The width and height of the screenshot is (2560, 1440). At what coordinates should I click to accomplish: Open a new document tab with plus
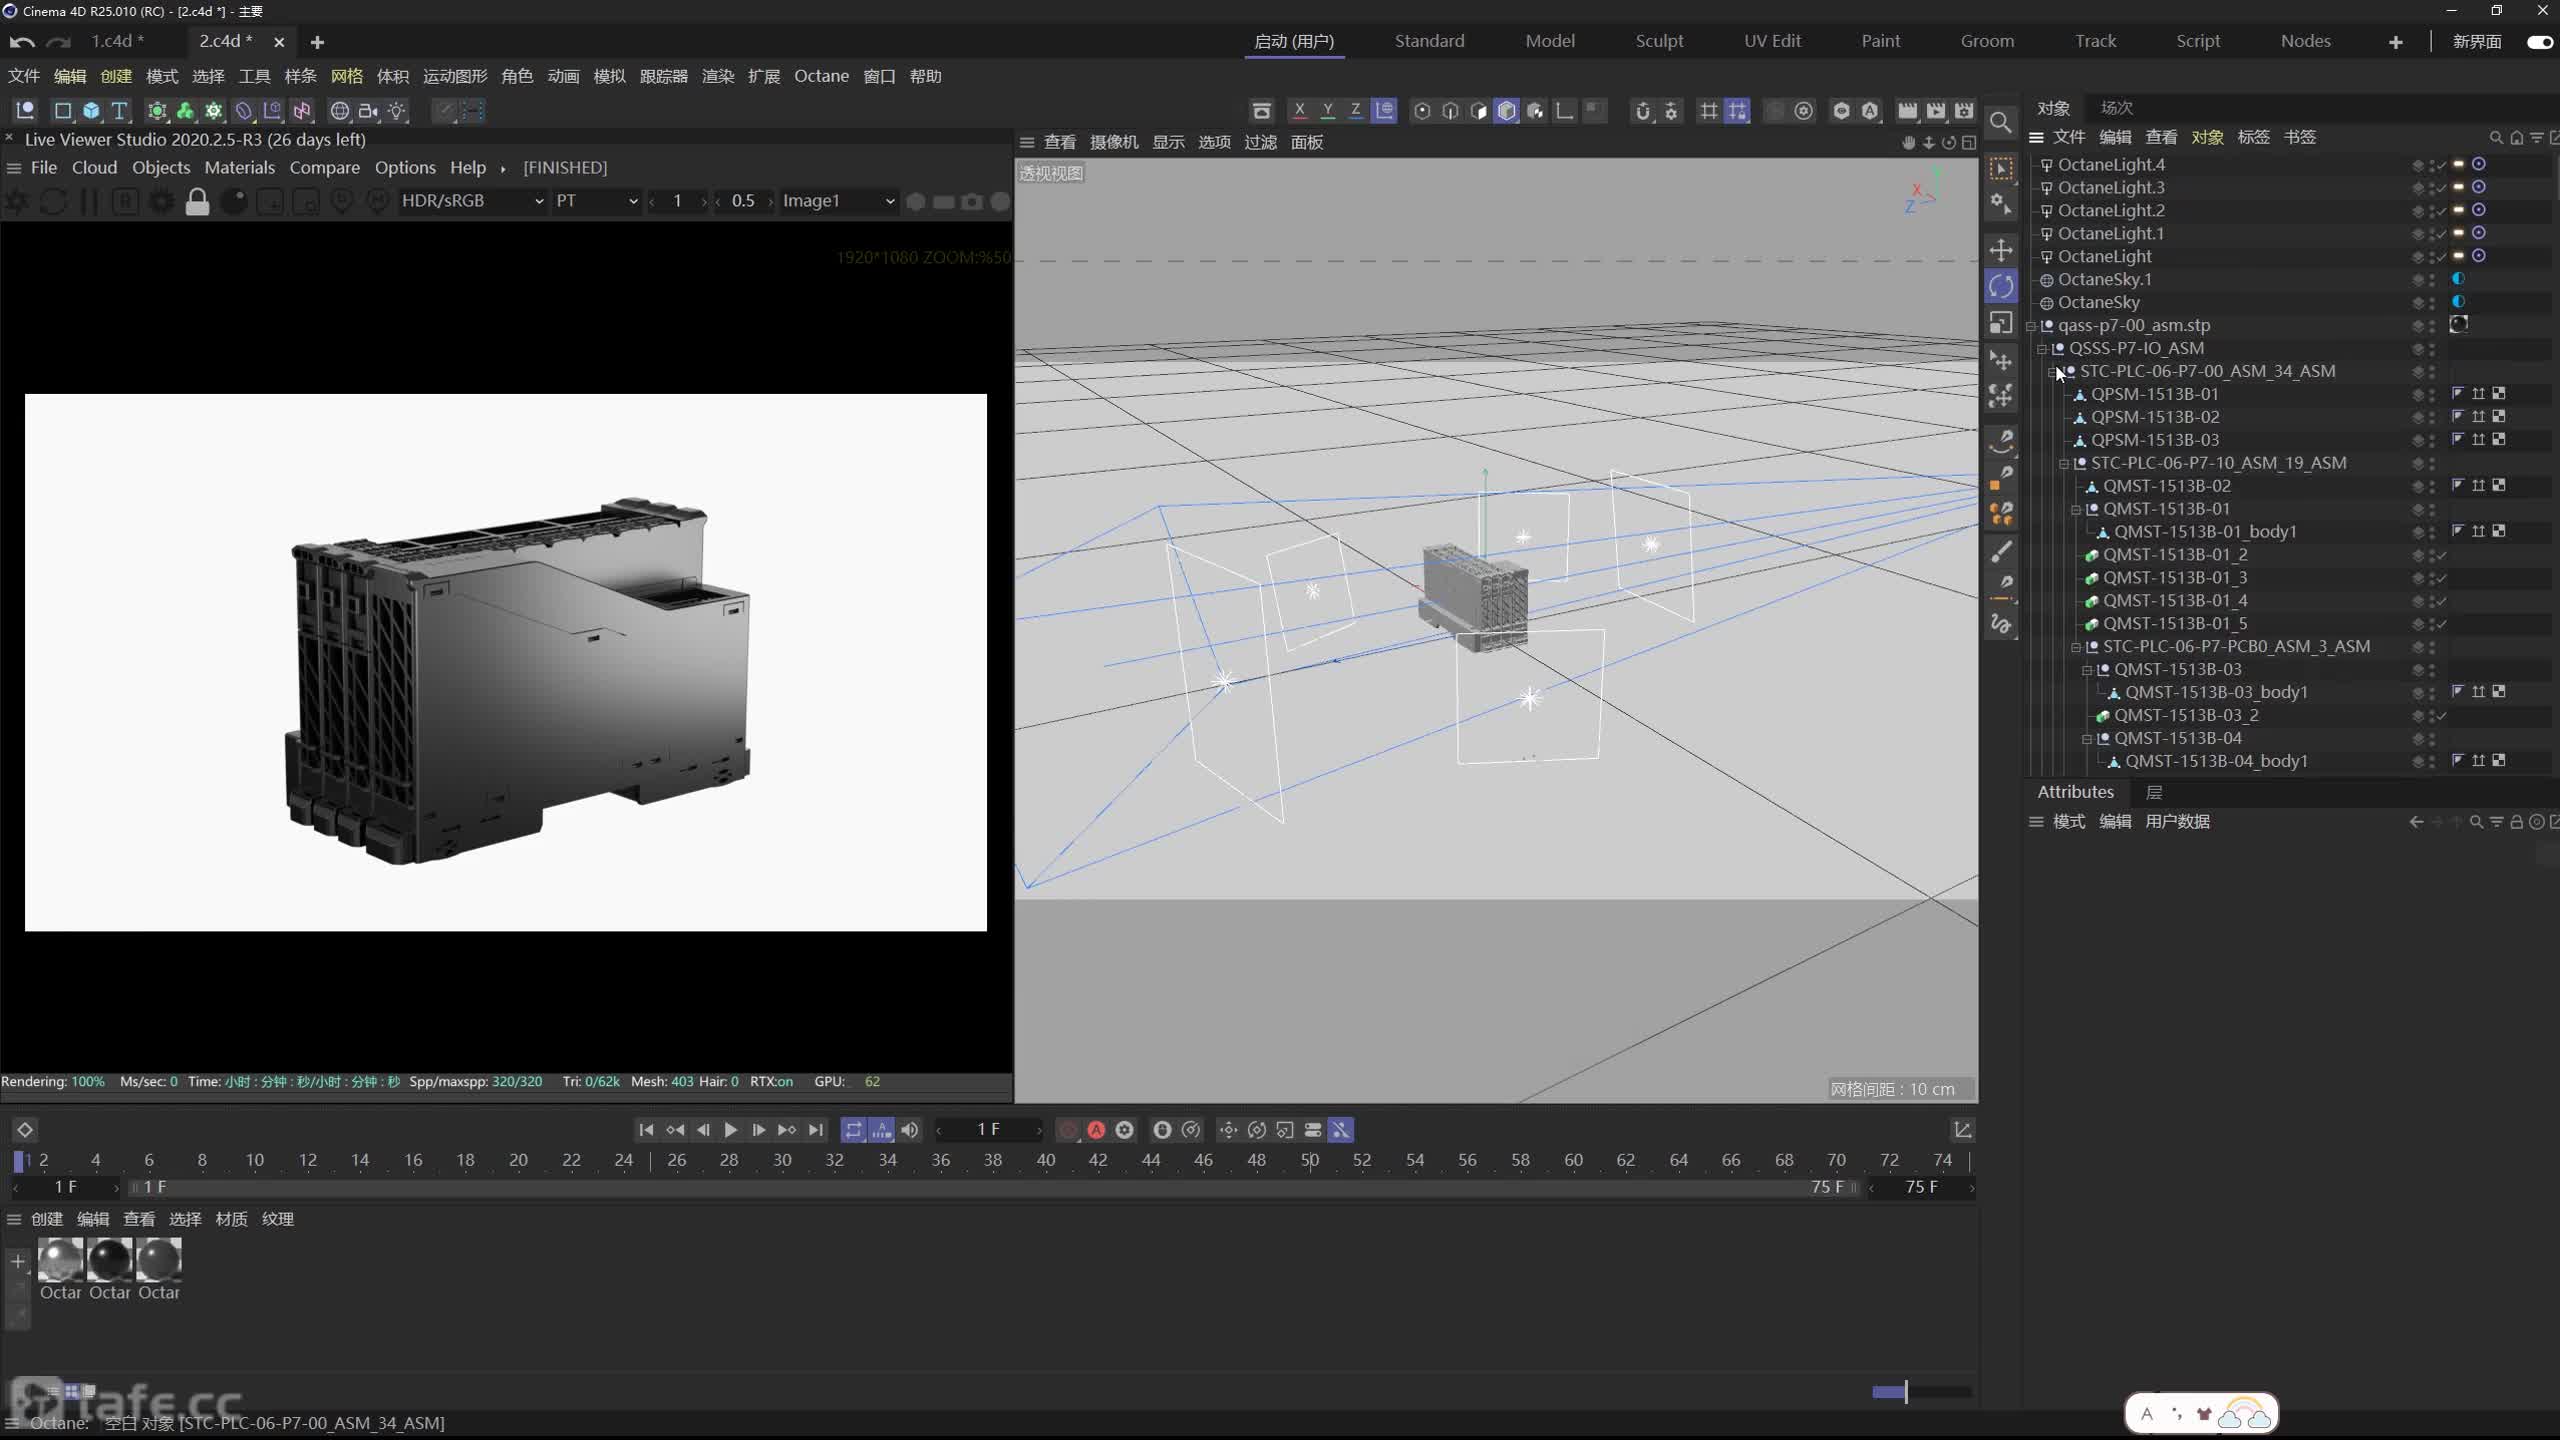tap(317, 42)
